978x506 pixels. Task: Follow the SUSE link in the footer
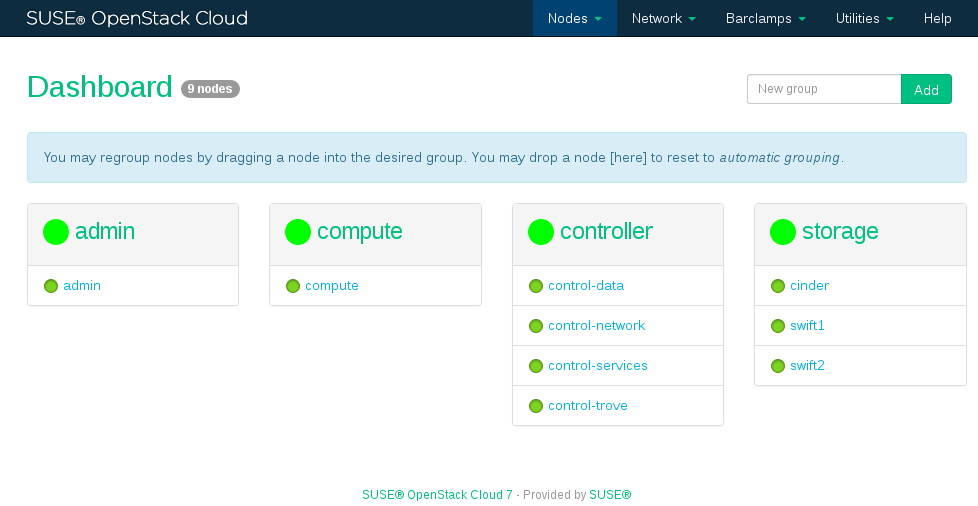pyautogui.click(x=610, y=495)
